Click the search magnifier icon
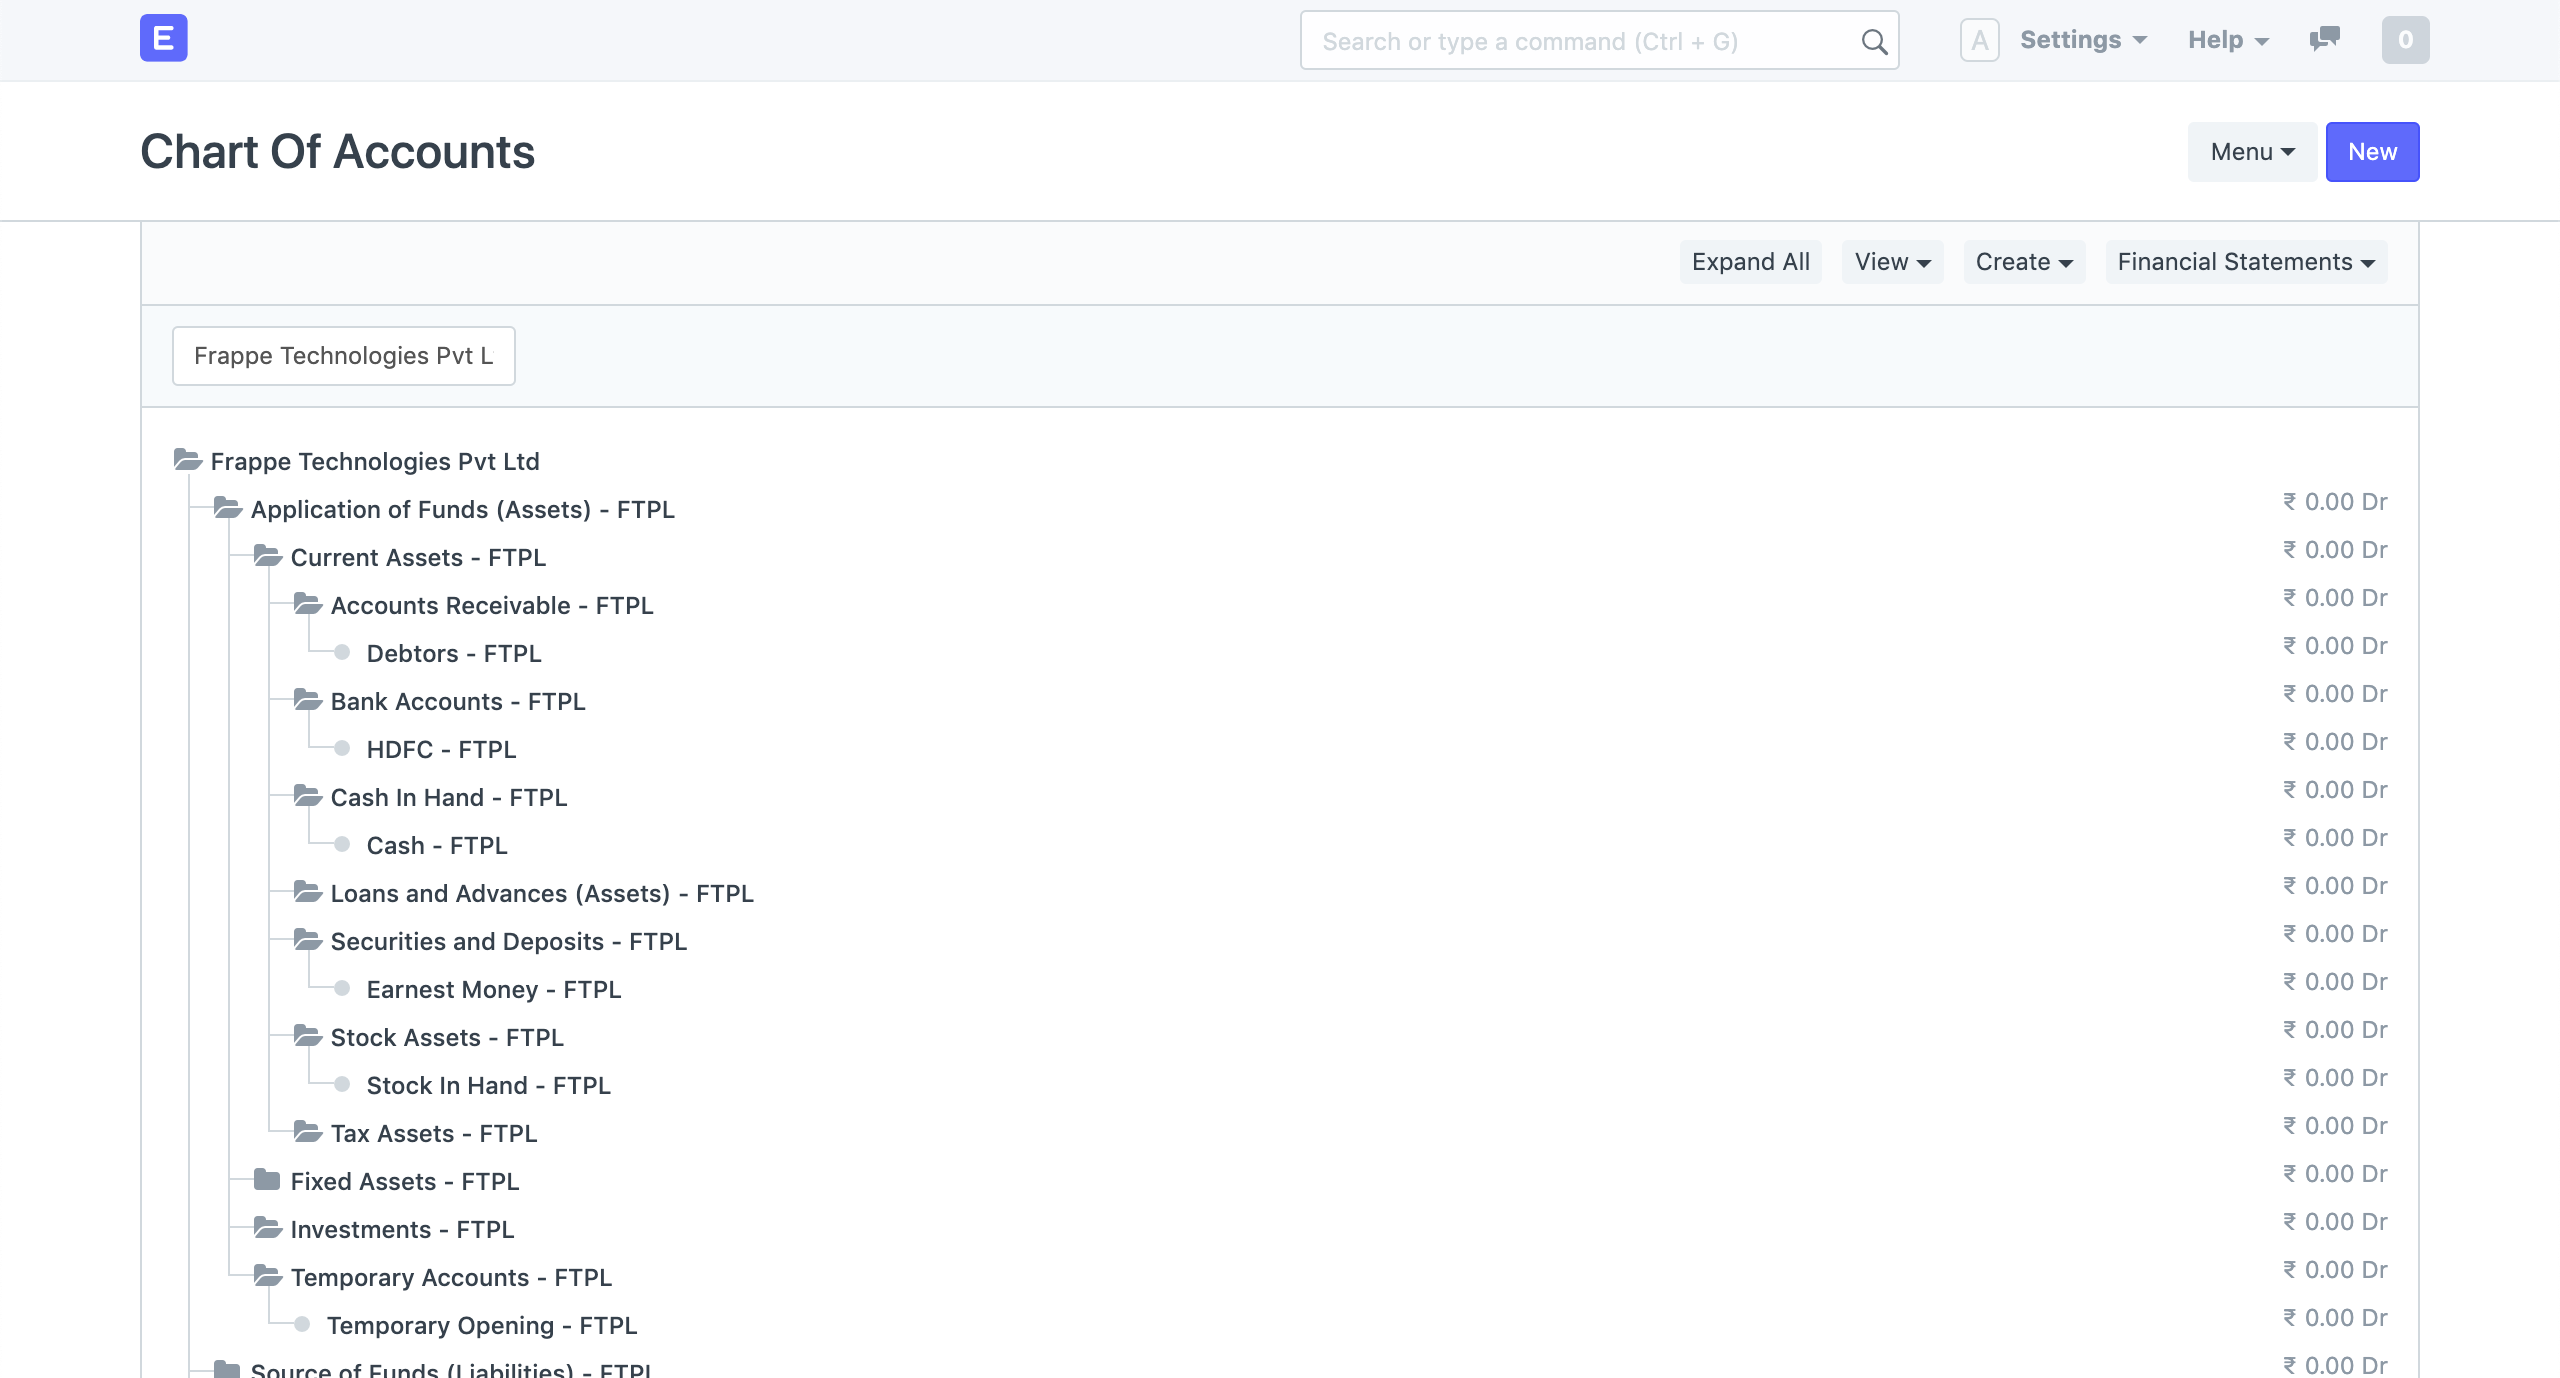 1874,42
